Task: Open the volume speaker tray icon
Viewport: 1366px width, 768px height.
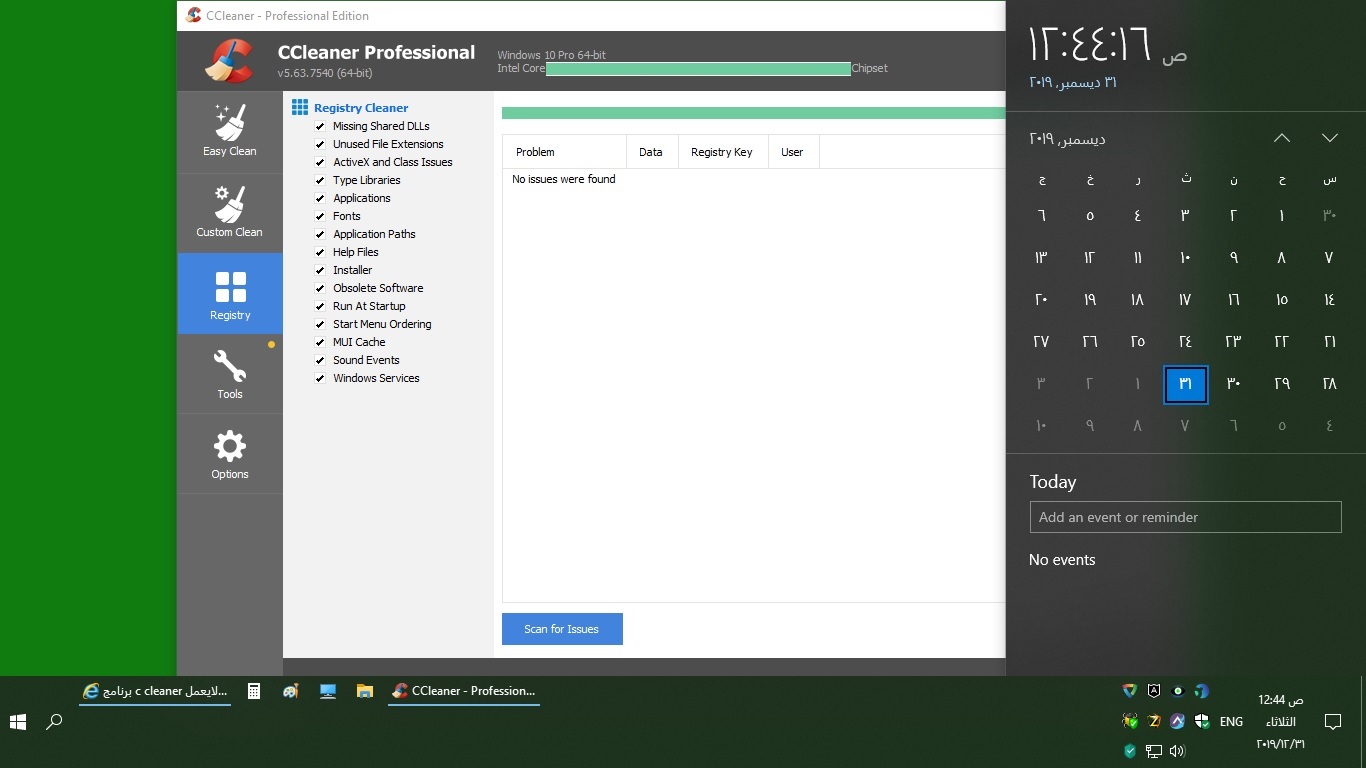Action: point(1177,750)
